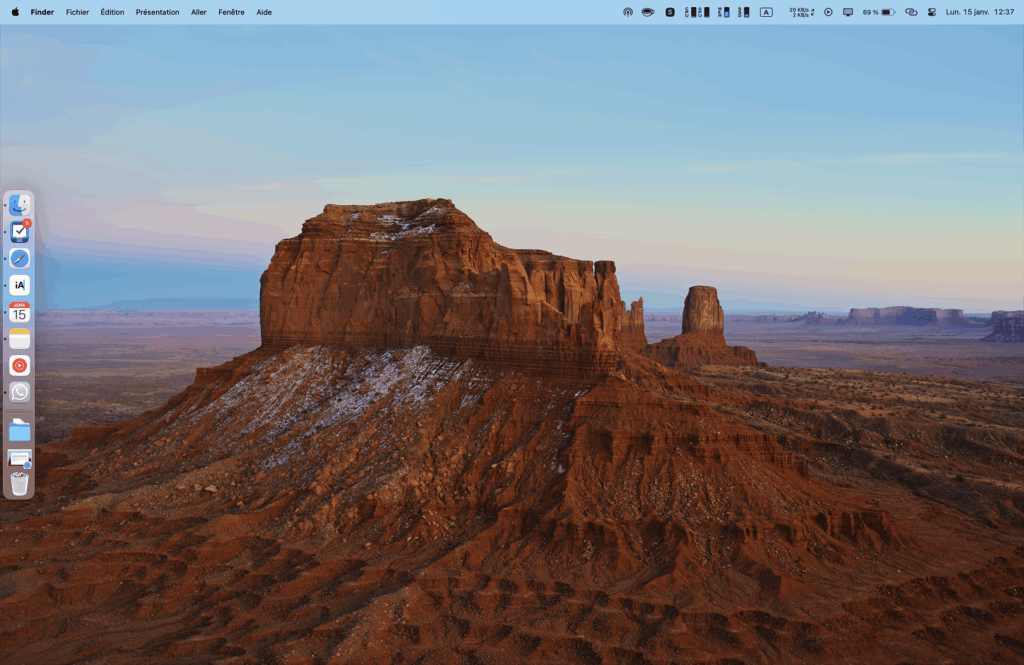Screen dimensions: 1024x665
Task: Open the Fichier menu
Action: [x=77, y=12]
